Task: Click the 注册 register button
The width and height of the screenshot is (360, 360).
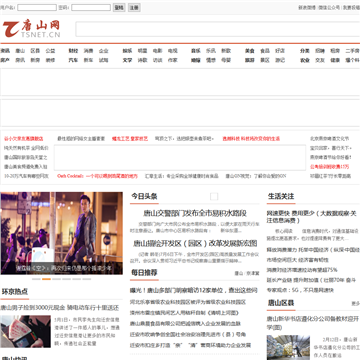Action: (x=134, y=7)
